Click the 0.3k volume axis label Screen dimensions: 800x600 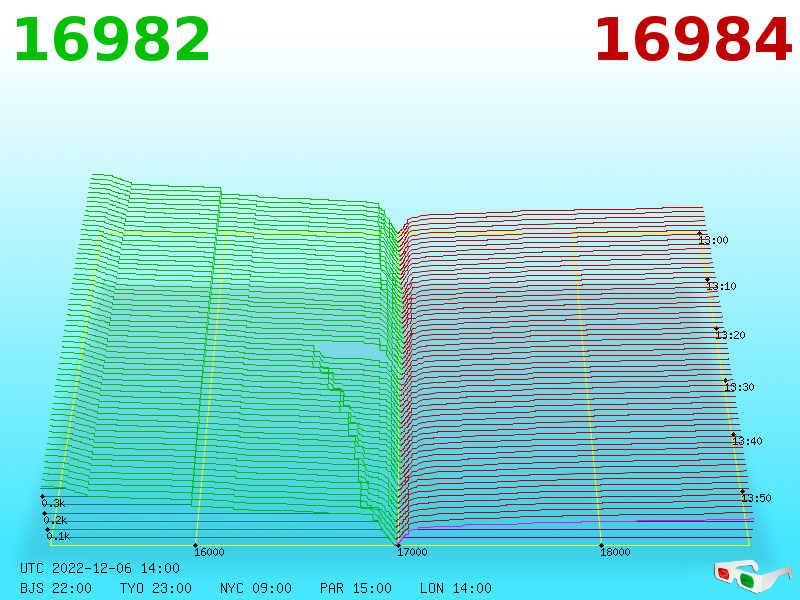53,503
